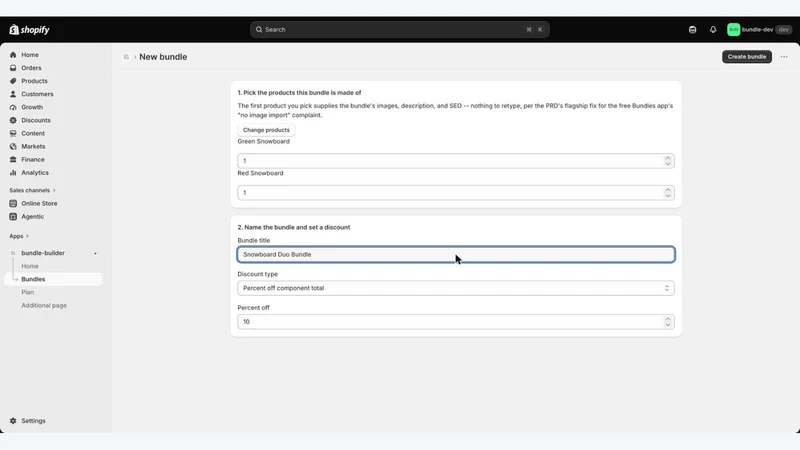
Task: Go to Markets in the sidebar
Action: pos(33,146)
